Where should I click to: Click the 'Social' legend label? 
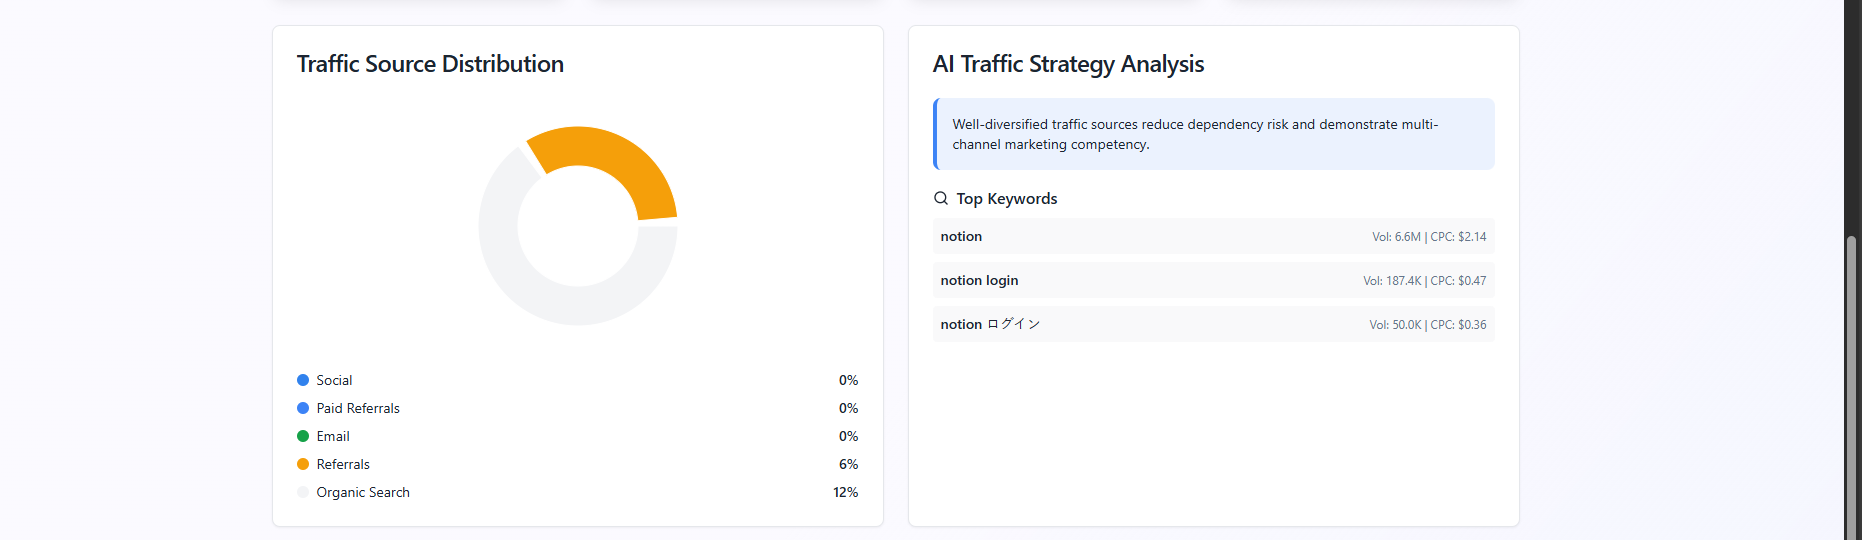[334, 380]
